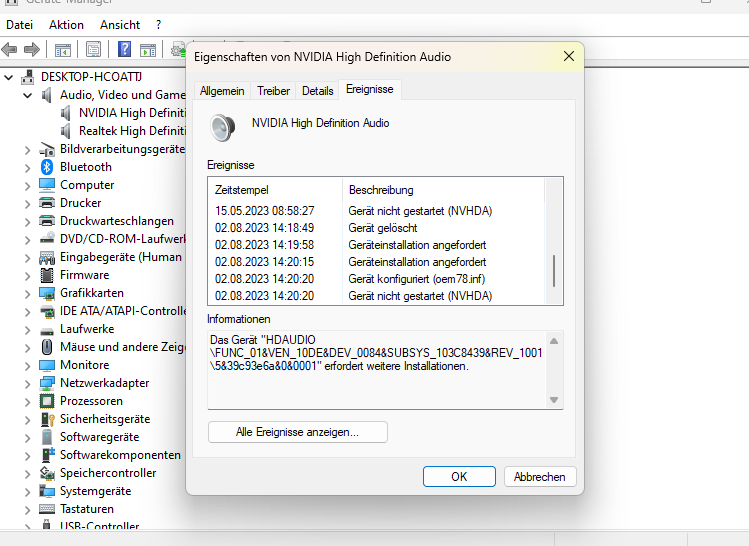Click the action pane toolbar icon
Viewport: 749px width, 546px height.
148,50
